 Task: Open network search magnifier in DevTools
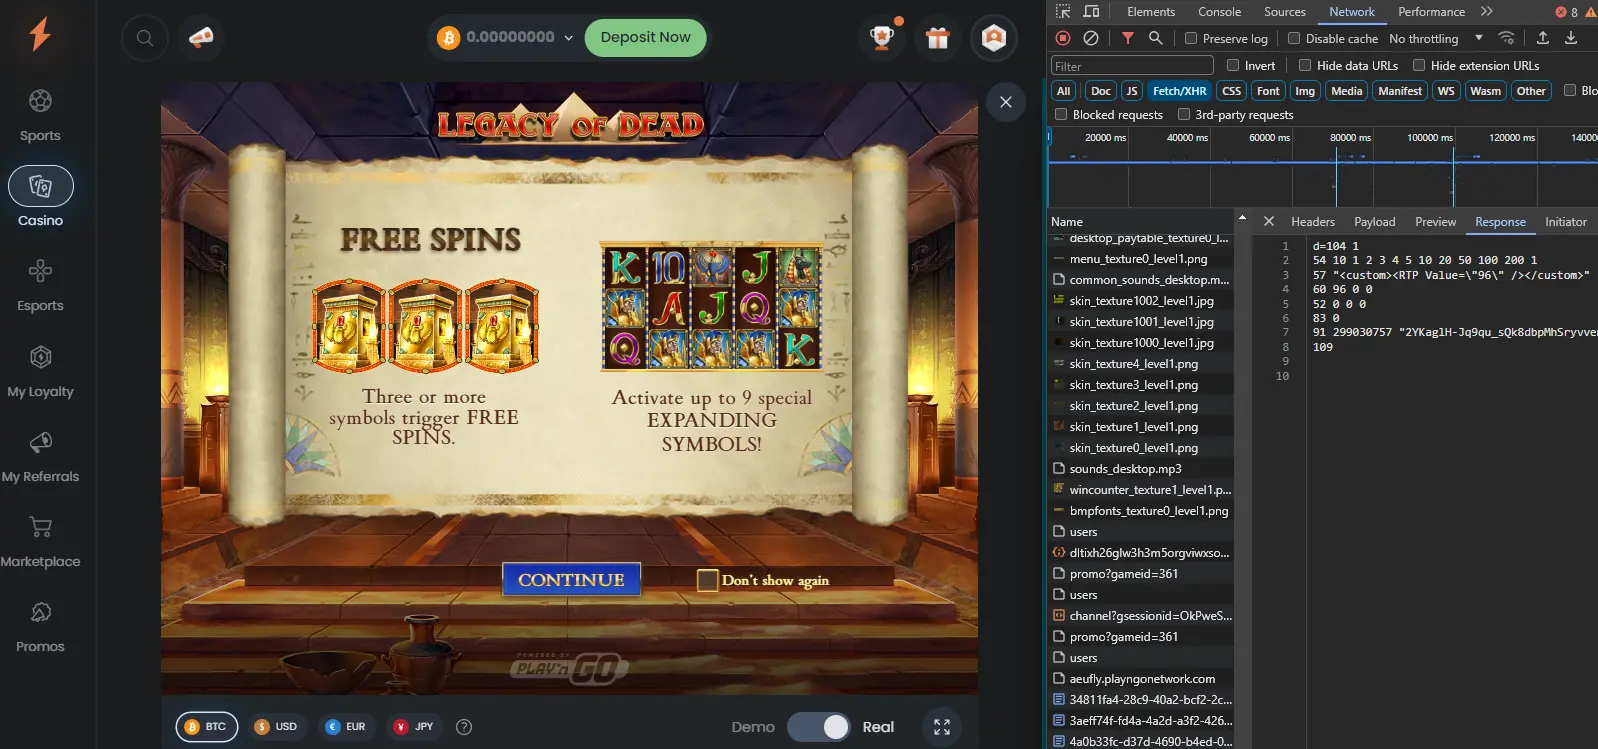[1156, 38]
